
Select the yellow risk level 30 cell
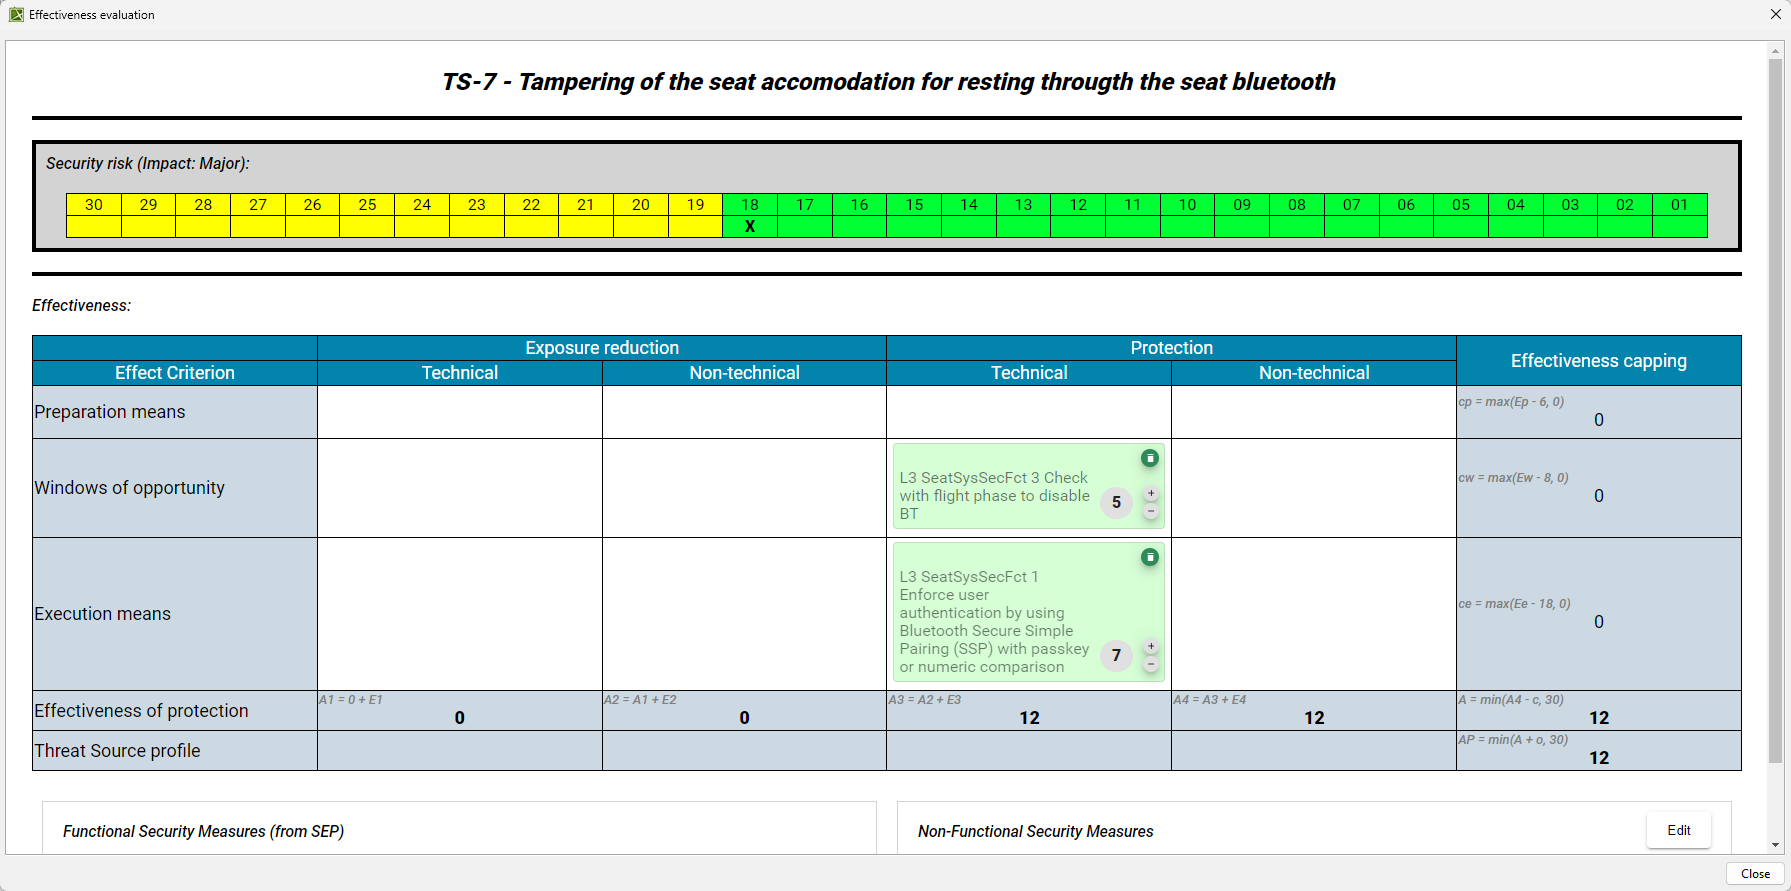point(94,215)
